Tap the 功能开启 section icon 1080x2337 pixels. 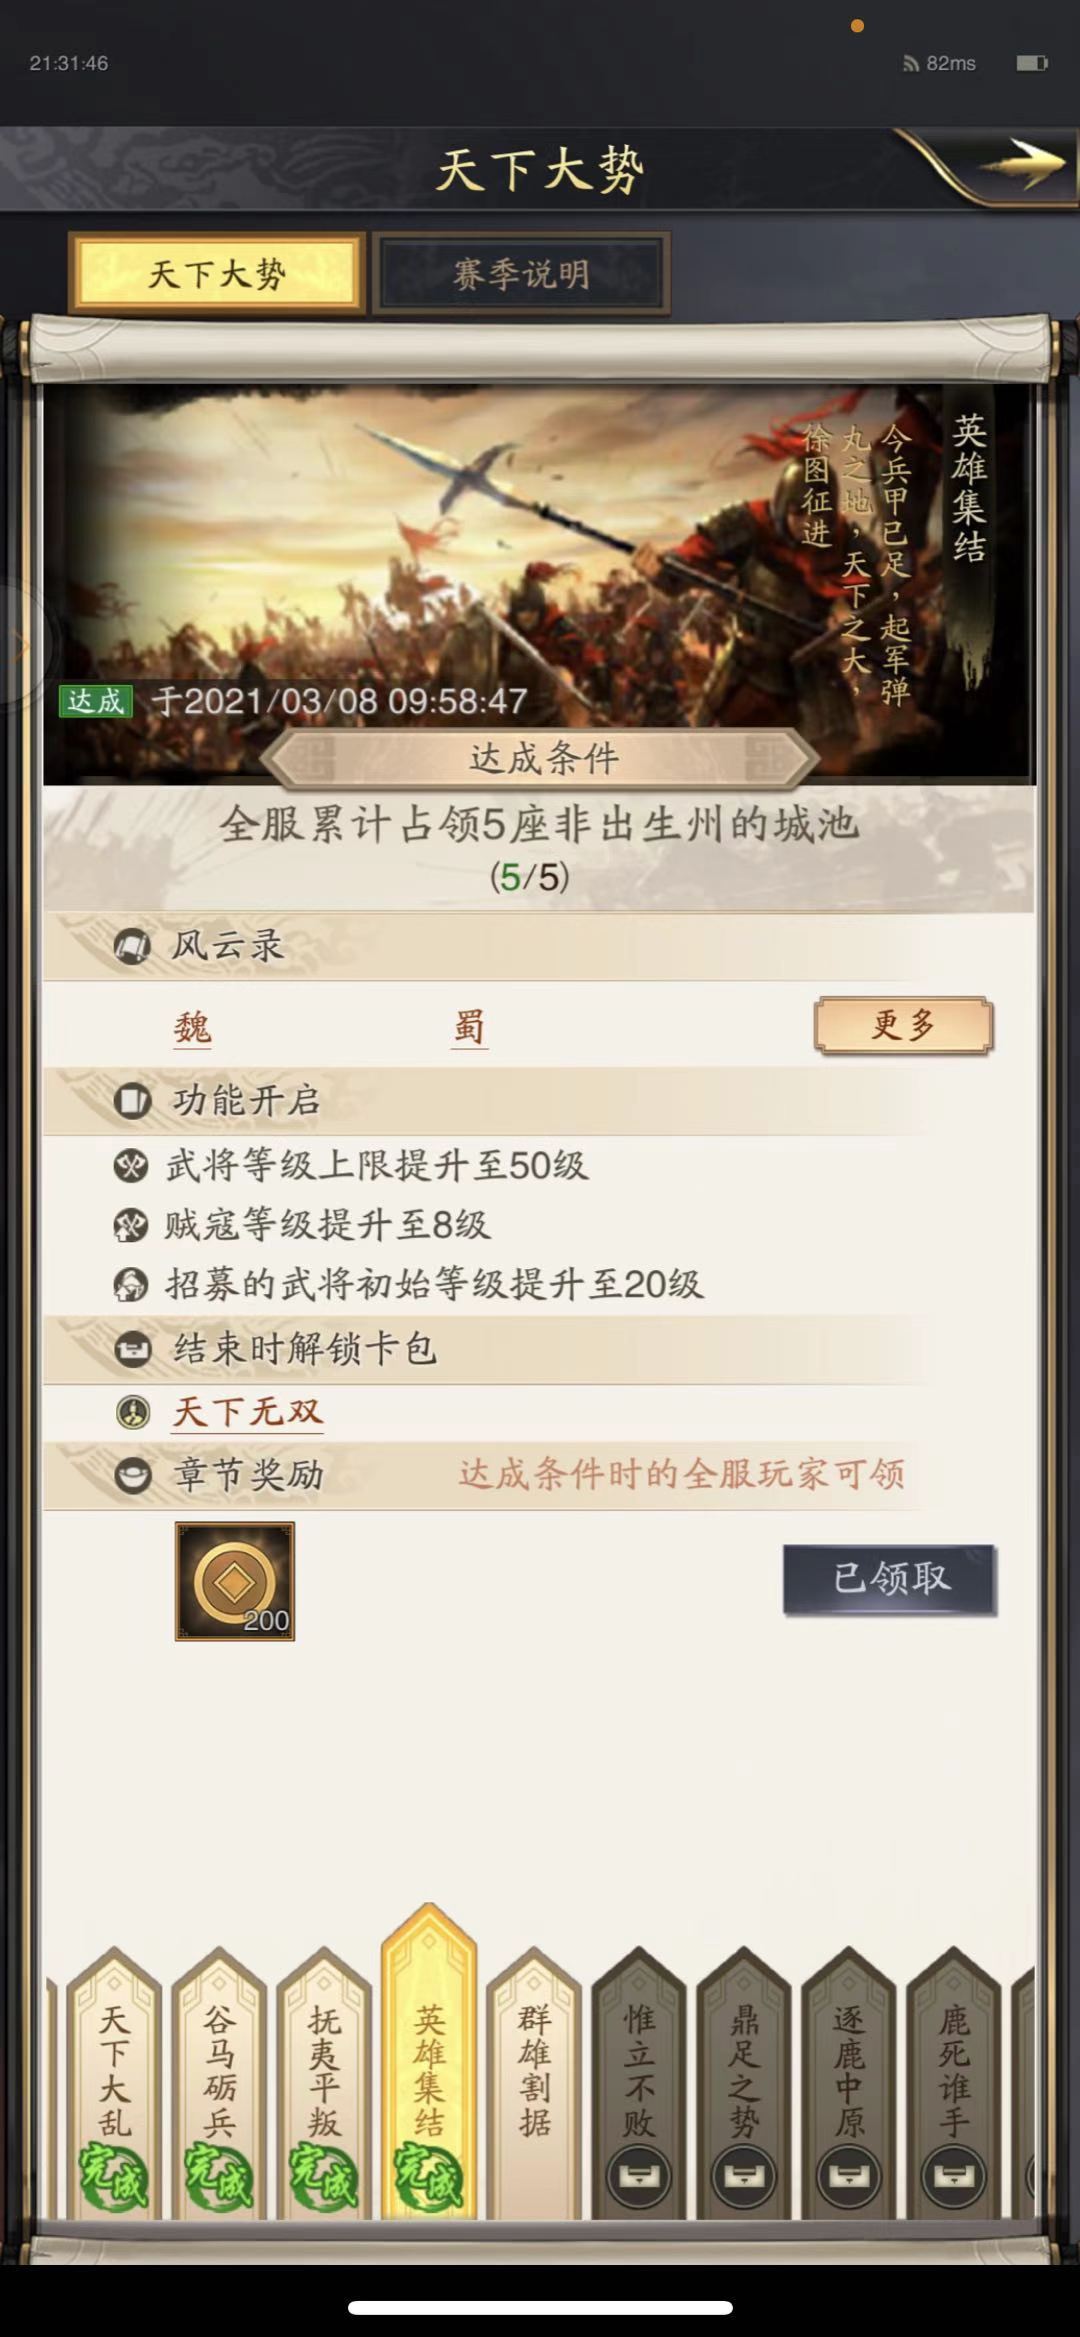(131, 1101)
